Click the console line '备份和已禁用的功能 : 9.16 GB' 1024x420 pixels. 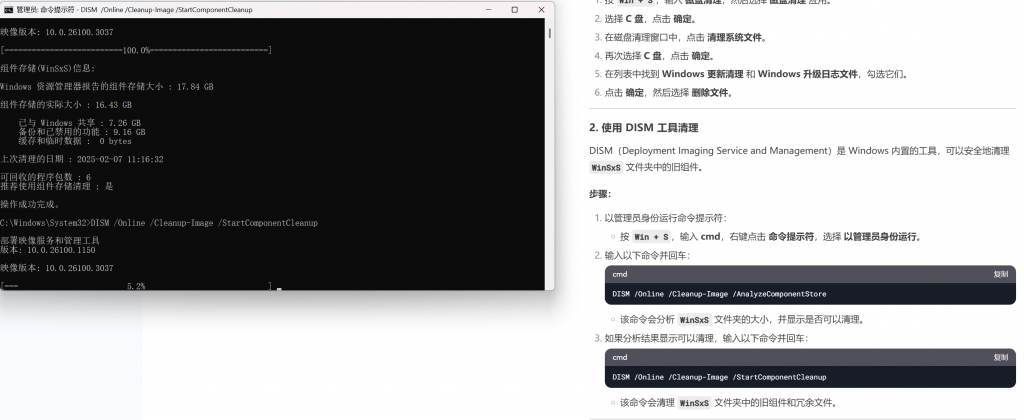click(x=82, y=132)
